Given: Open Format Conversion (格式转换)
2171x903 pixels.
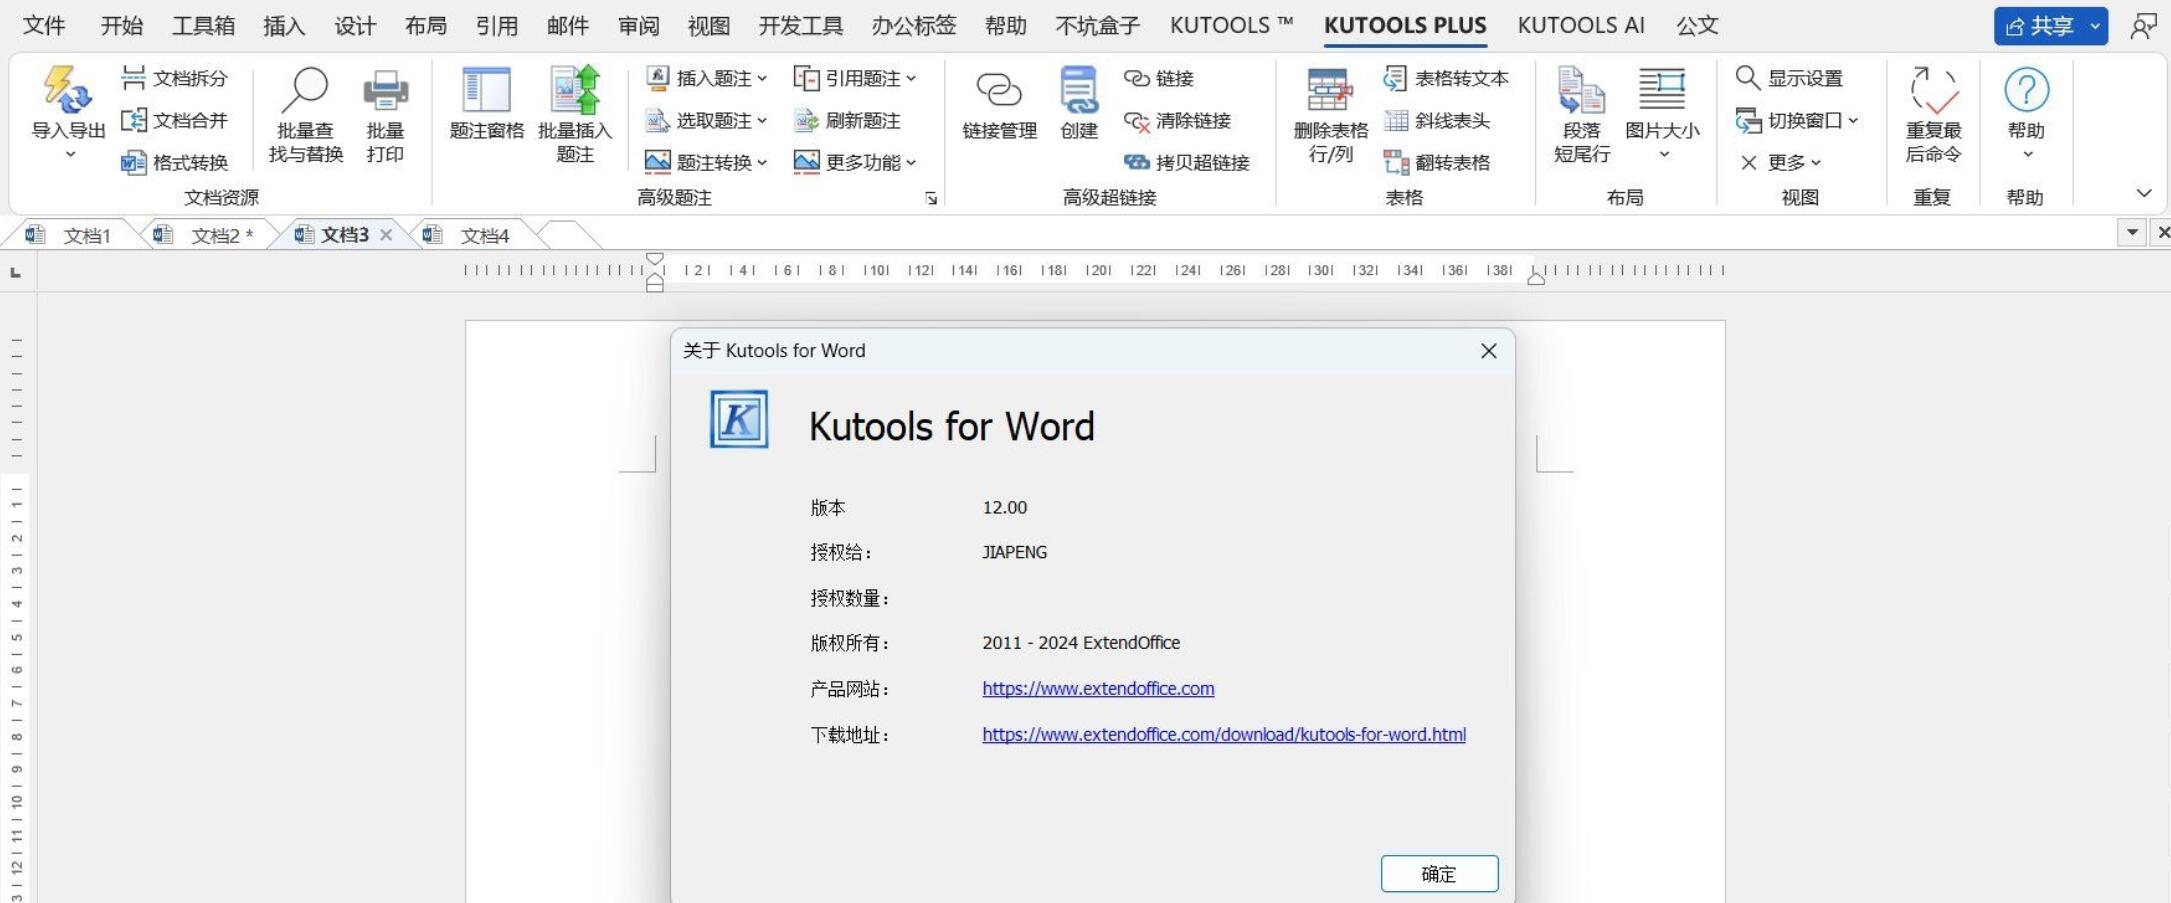Looking at the screenshot, I should (x=175, y=162).
